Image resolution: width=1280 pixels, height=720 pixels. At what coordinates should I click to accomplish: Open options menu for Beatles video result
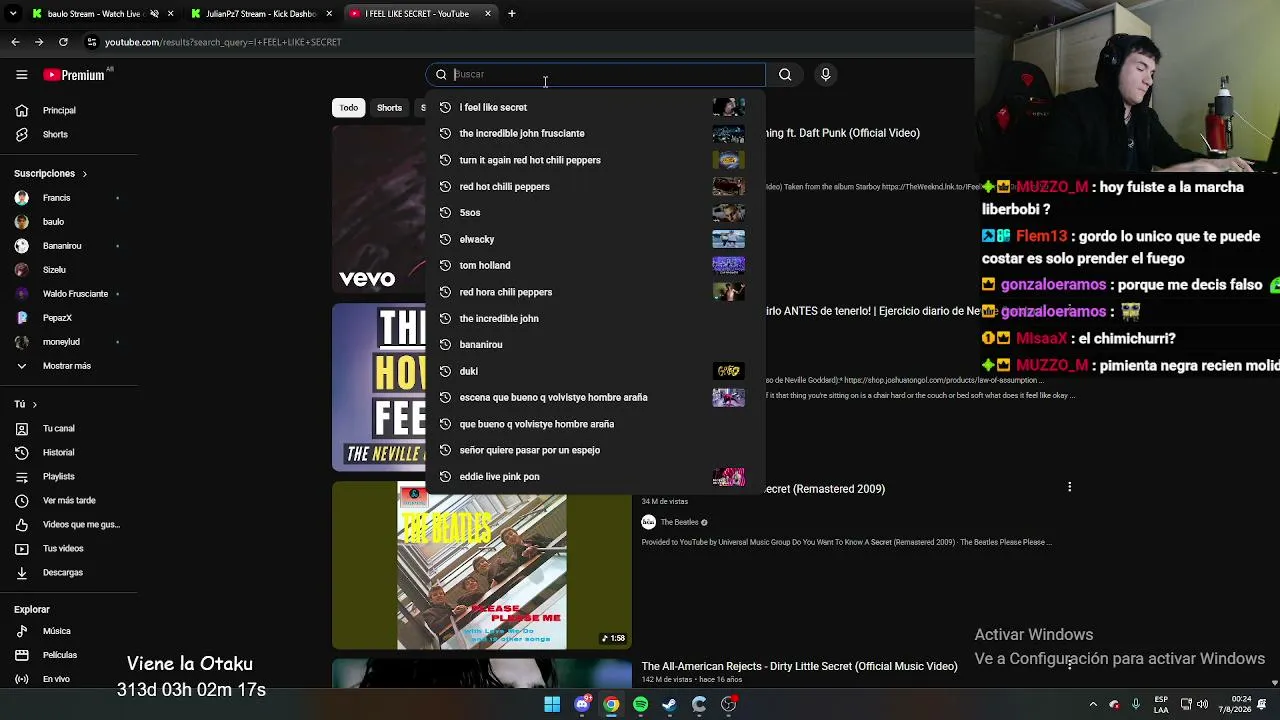(x=1070, y=487)
